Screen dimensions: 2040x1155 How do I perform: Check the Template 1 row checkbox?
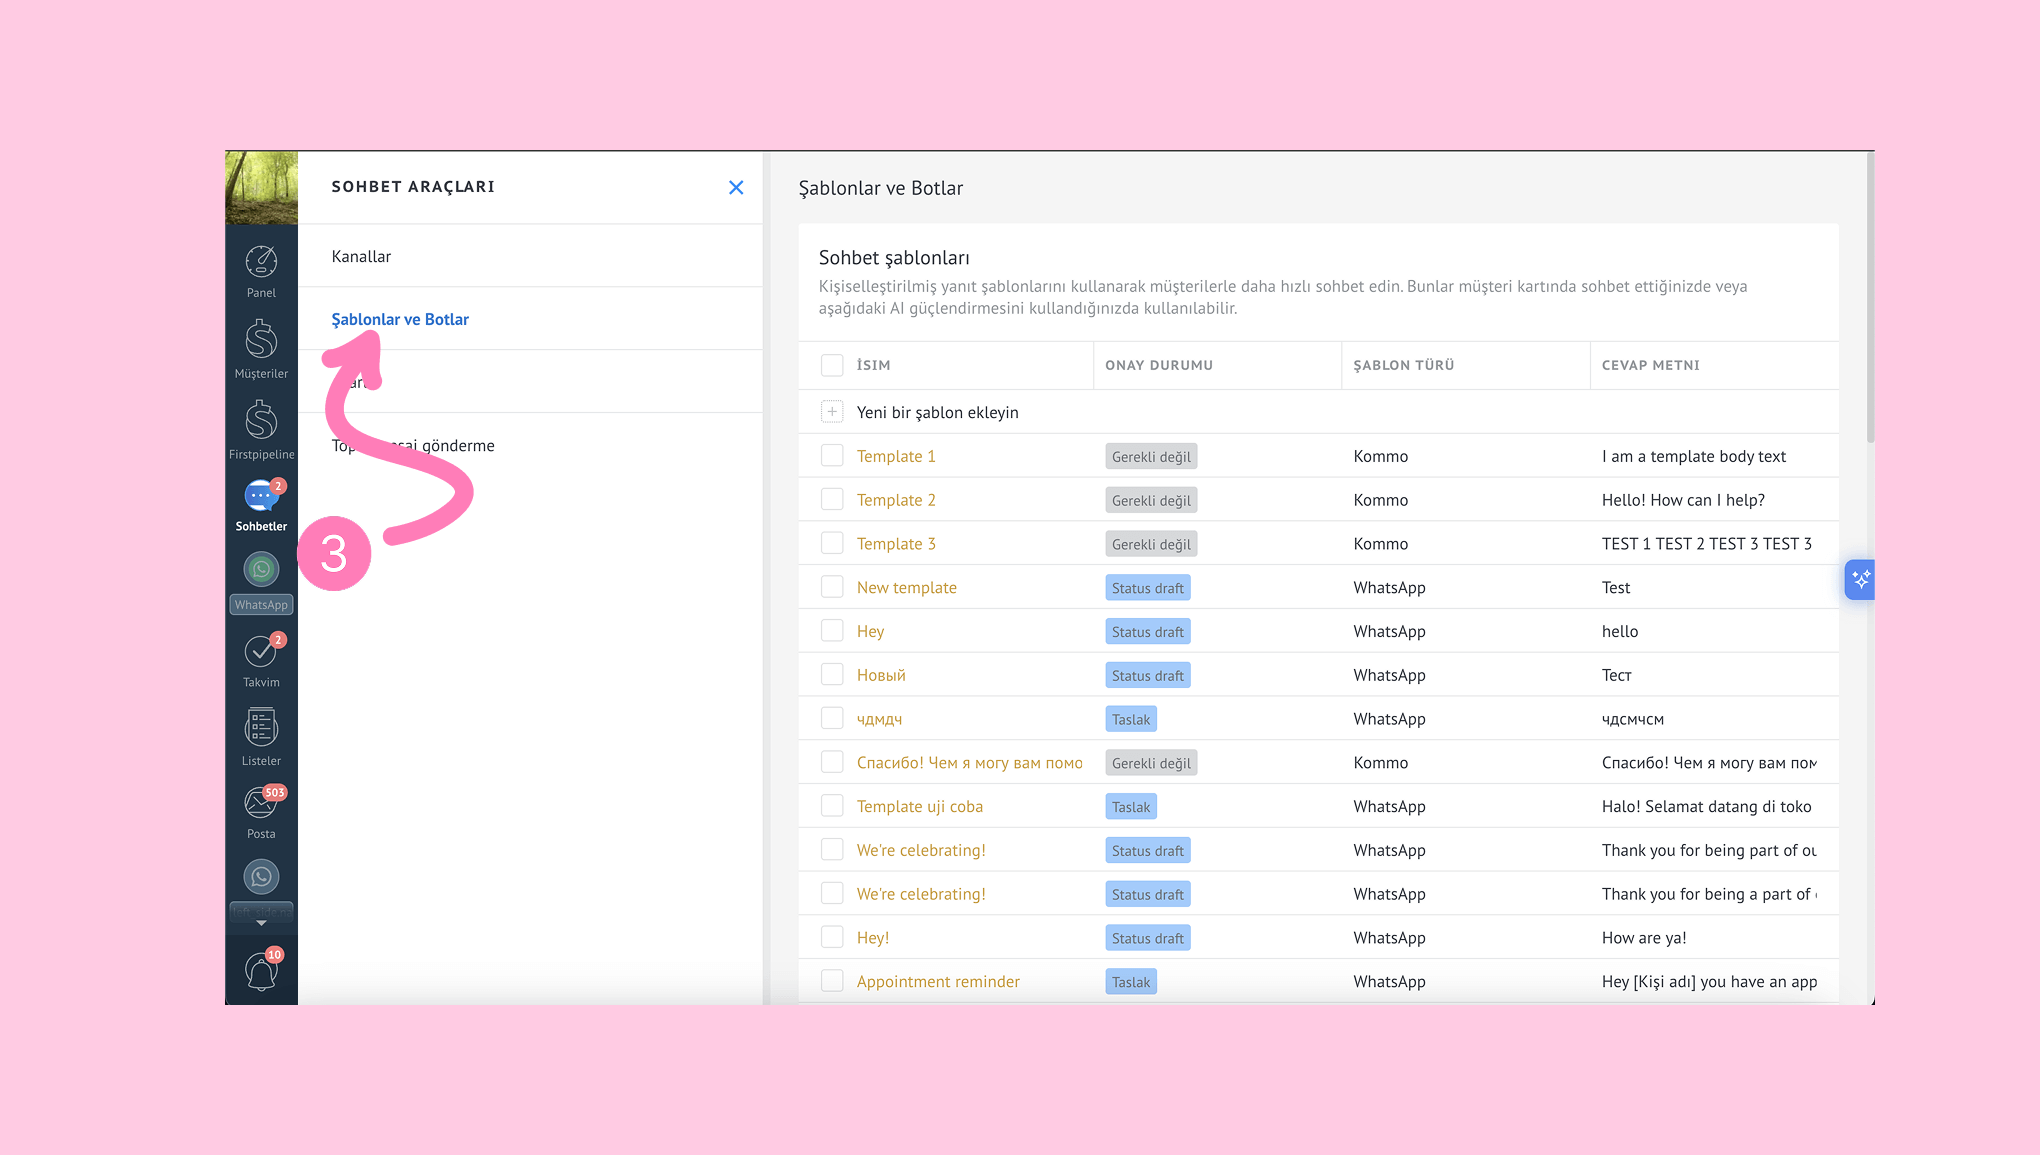pyautogui.click(x=832, y=456)
